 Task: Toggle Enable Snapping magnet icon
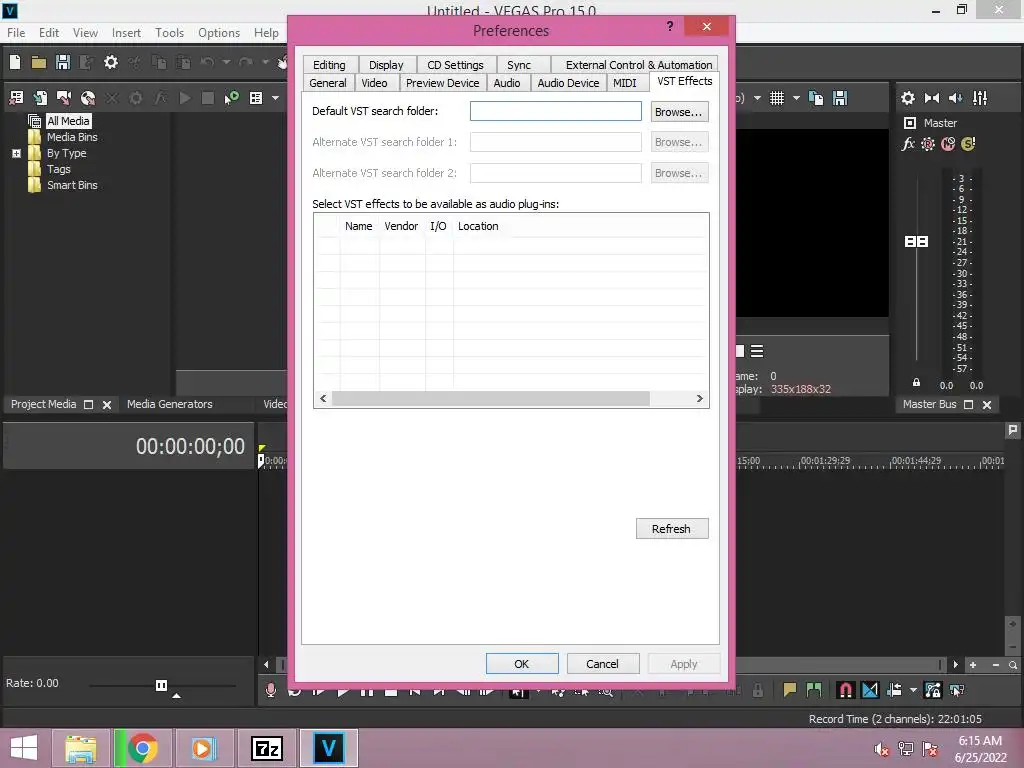[x=846, y=690]
